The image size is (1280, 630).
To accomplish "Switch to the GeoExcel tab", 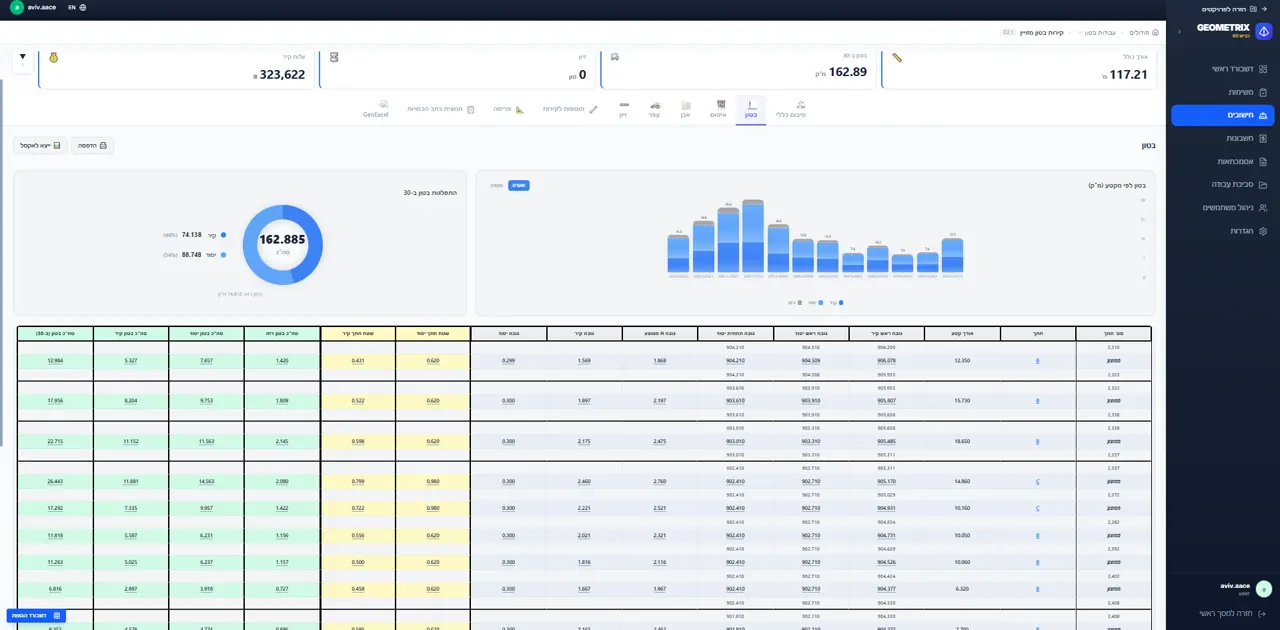I will 376,109.
